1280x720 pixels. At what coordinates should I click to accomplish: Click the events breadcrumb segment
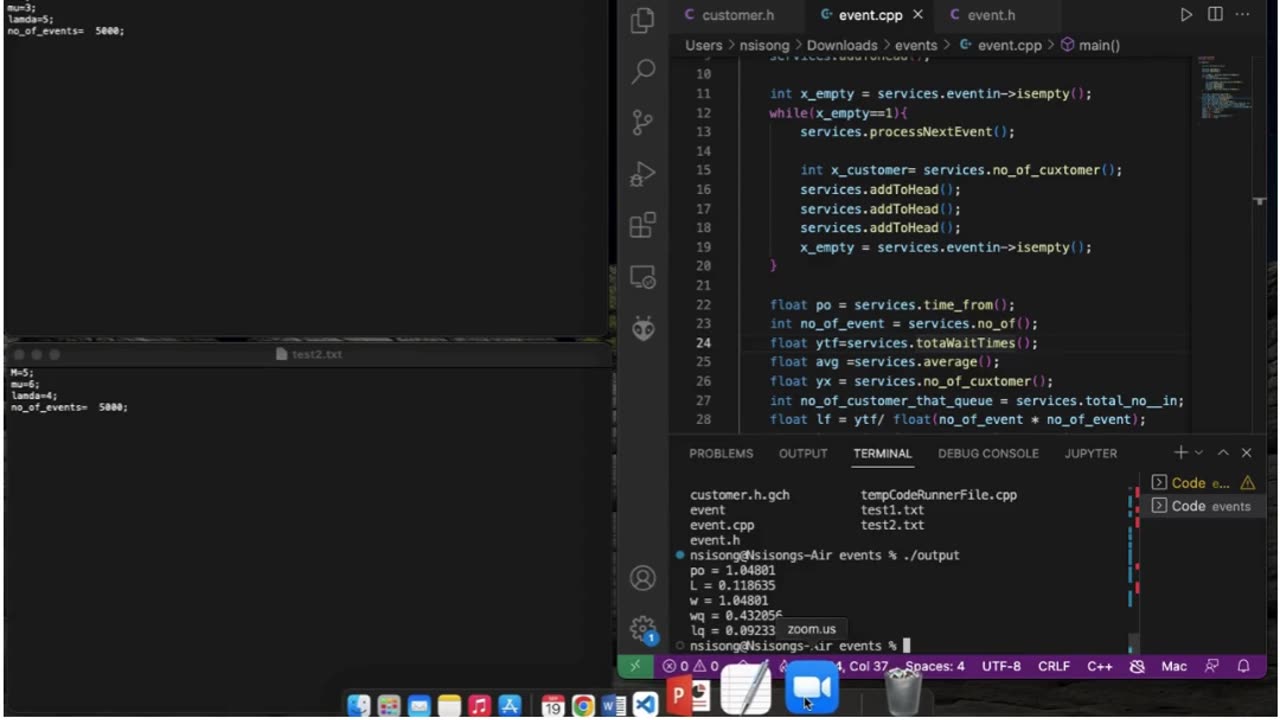click(x=916, y=45)
